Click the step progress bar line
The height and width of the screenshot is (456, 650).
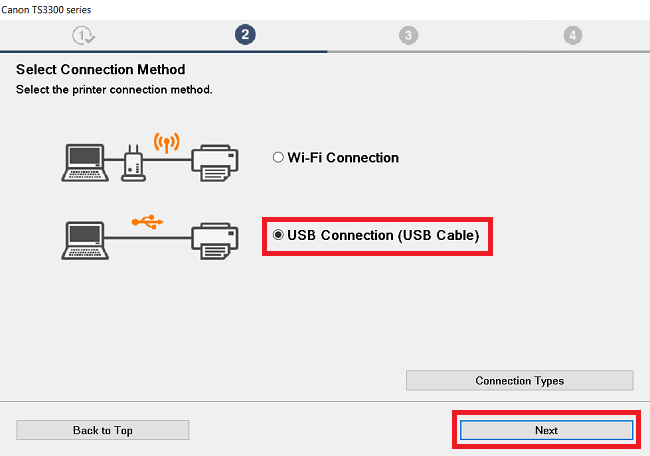(x=325, y=52)
